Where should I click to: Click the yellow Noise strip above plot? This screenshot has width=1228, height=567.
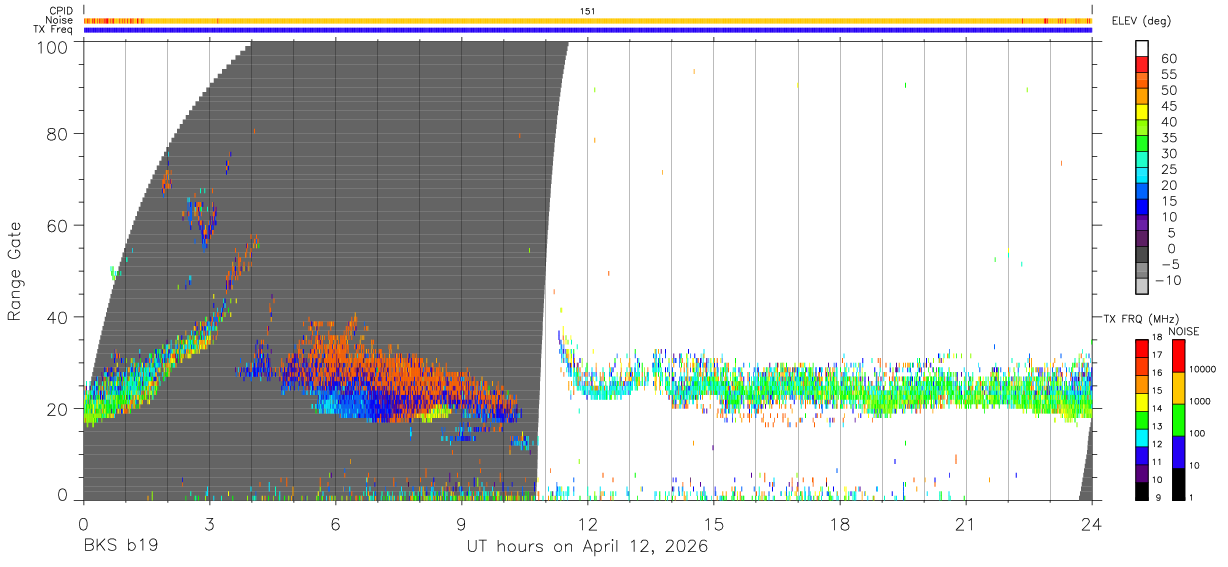point(588,20)
